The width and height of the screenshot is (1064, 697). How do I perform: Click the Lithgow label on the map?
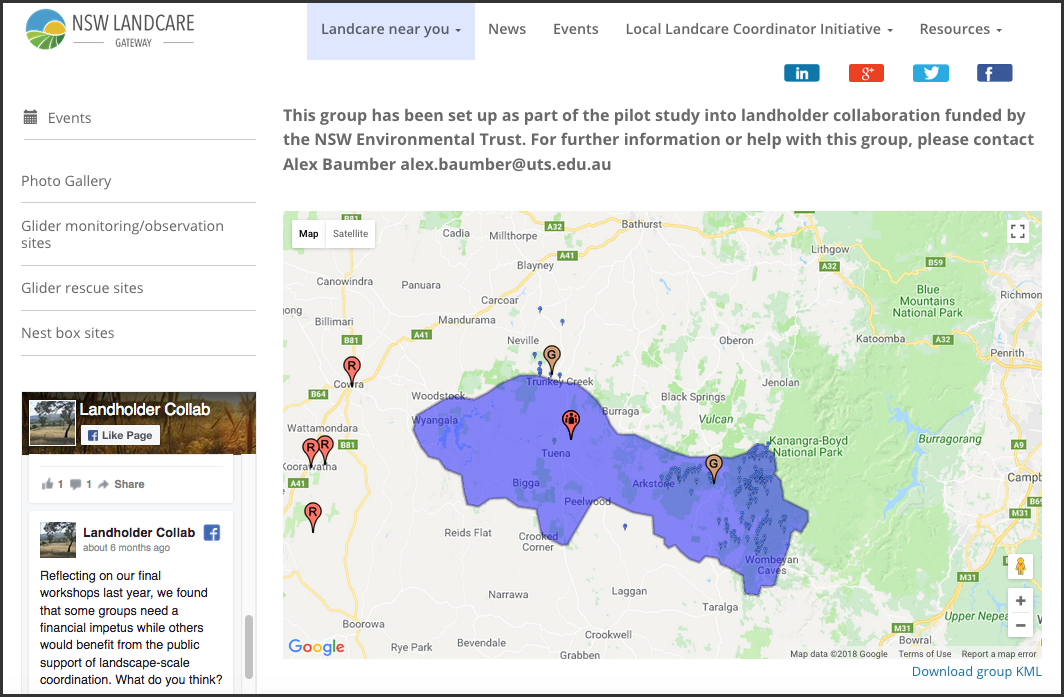click(830, 249)
